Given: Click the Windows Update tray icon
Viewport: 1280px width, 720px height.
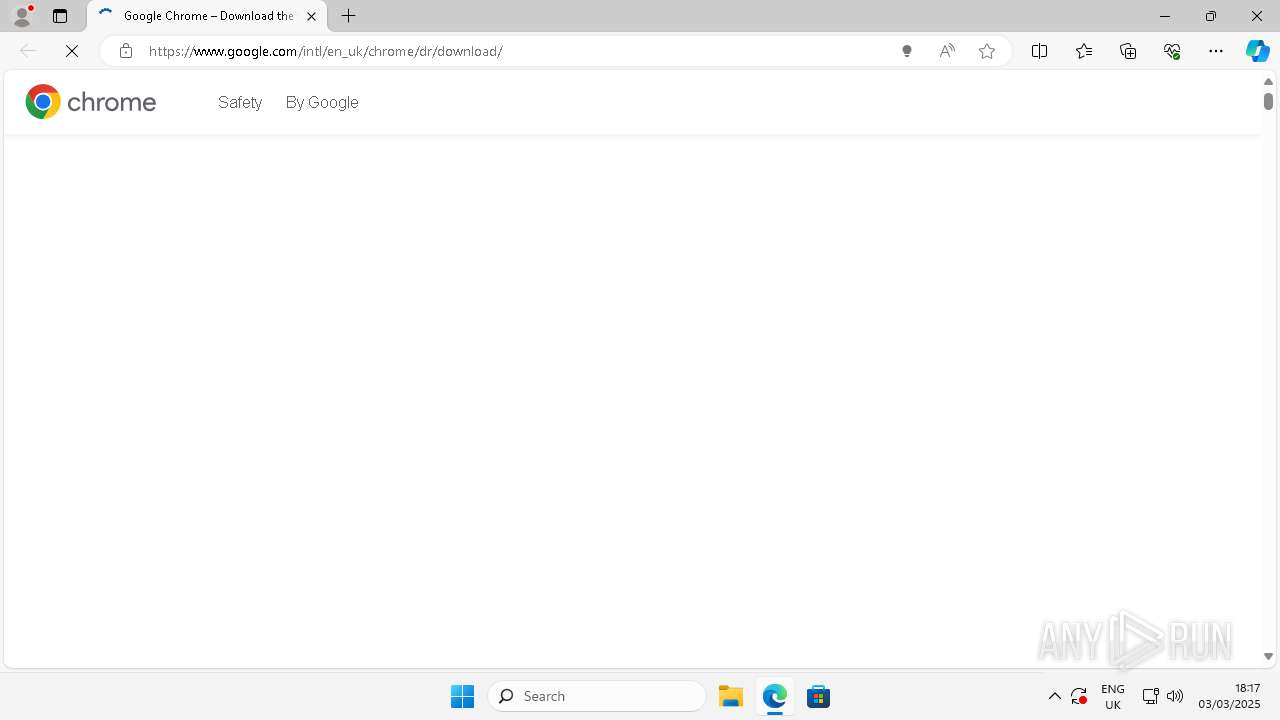Looking at the screenshot, I should tap(1079, 696).
